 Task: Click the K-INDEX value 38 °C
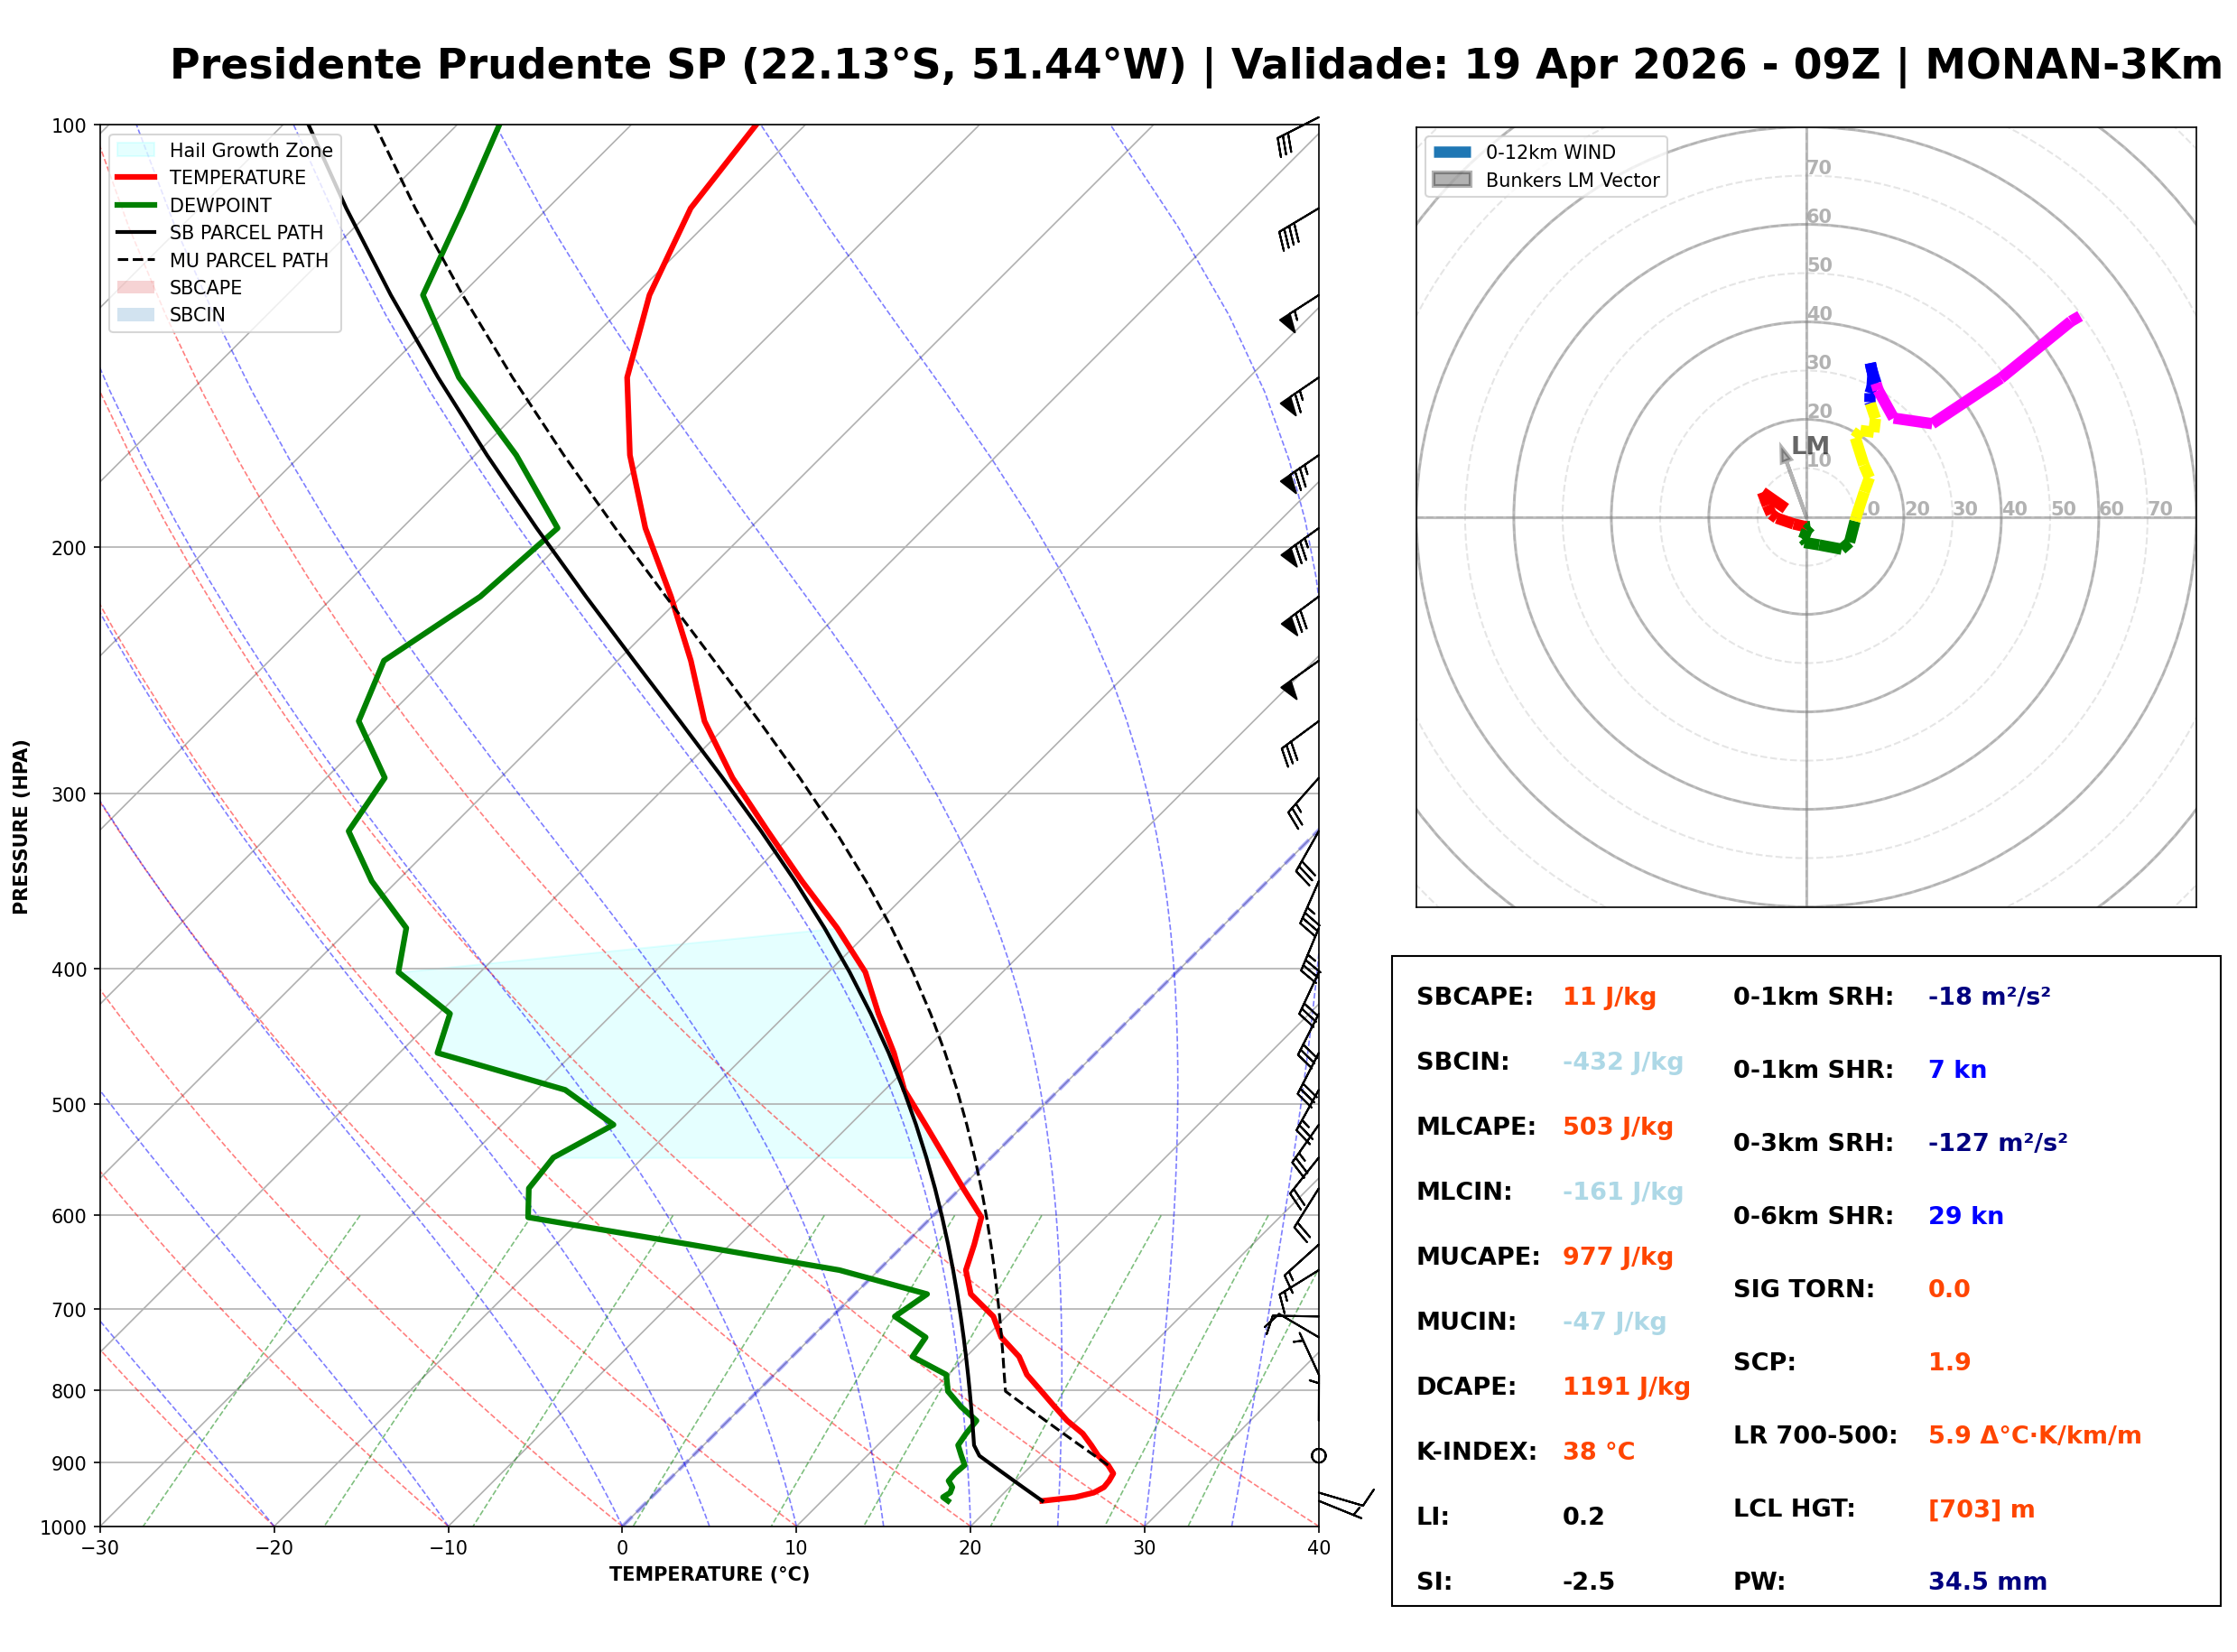(x=1601, y=1453)
